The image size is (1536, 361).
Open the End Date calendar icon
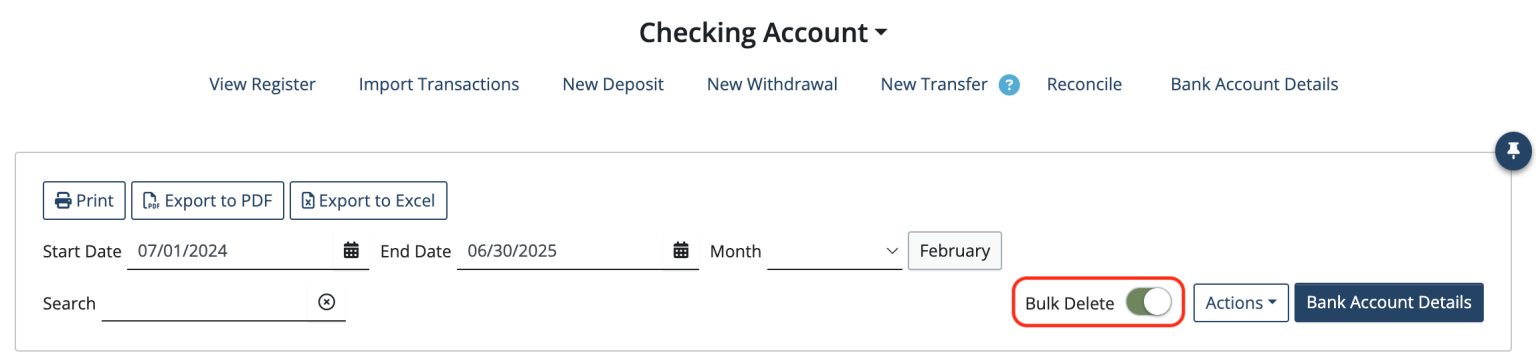pyautogui.click(x=681, y=251)
